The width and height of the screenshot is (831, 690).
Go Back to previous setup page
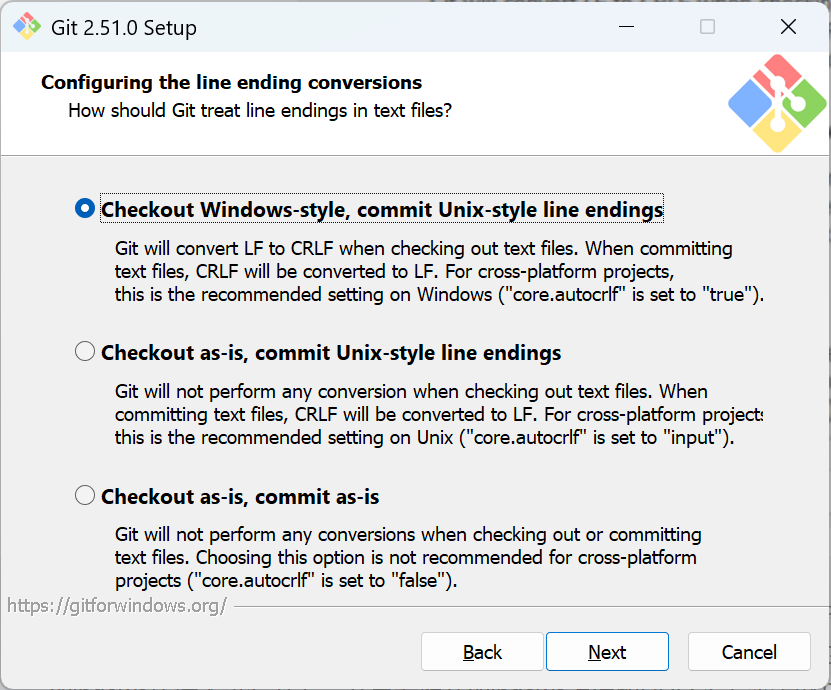(x=482, y=651)
